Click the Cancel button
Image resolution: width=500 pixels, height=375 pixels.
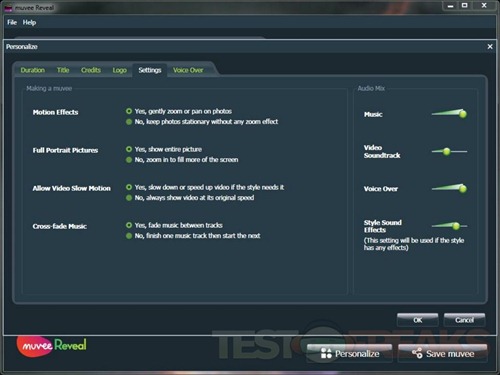pyautogui.click(x=464, y=320)
